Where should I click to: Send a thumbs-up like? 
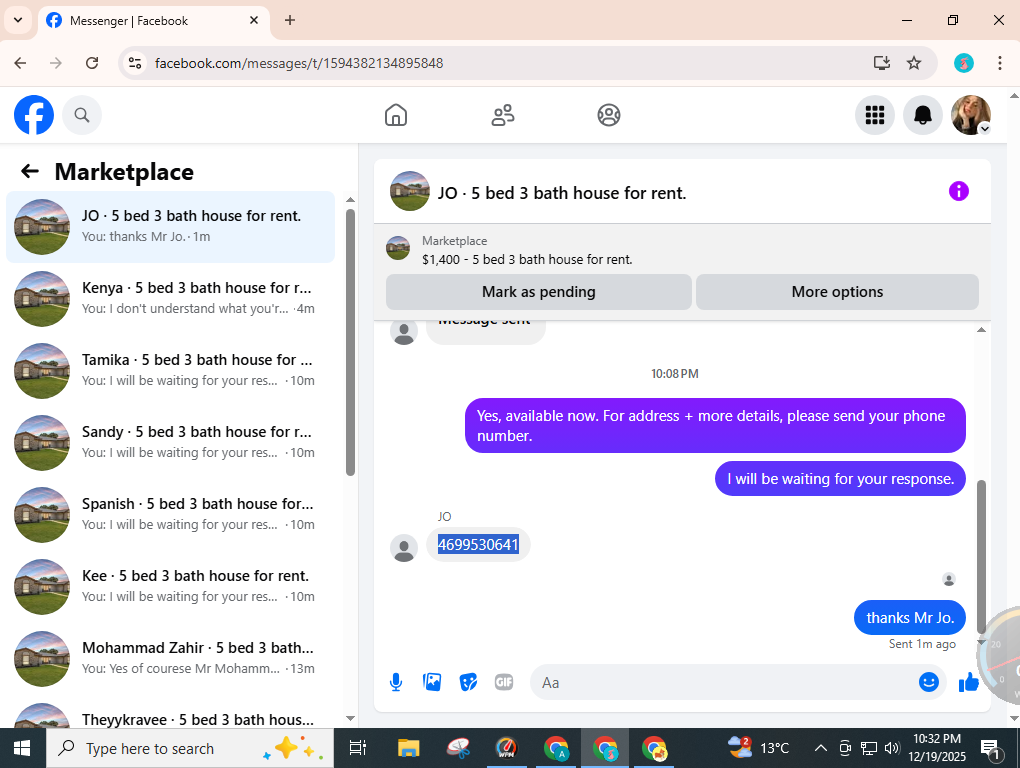tap(969, 682)
